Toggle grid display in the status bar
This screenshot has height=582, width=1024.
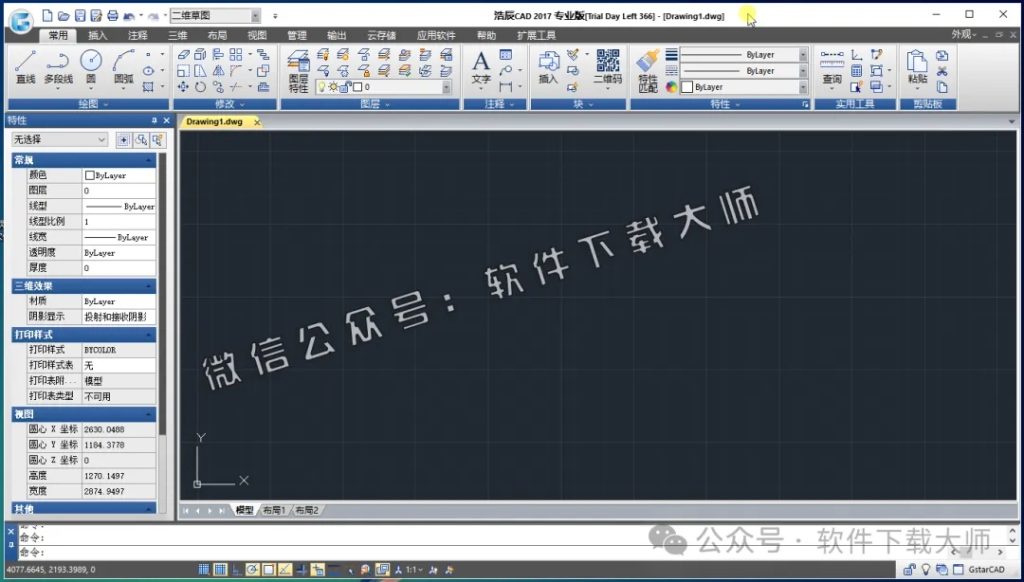coord(219,569)
